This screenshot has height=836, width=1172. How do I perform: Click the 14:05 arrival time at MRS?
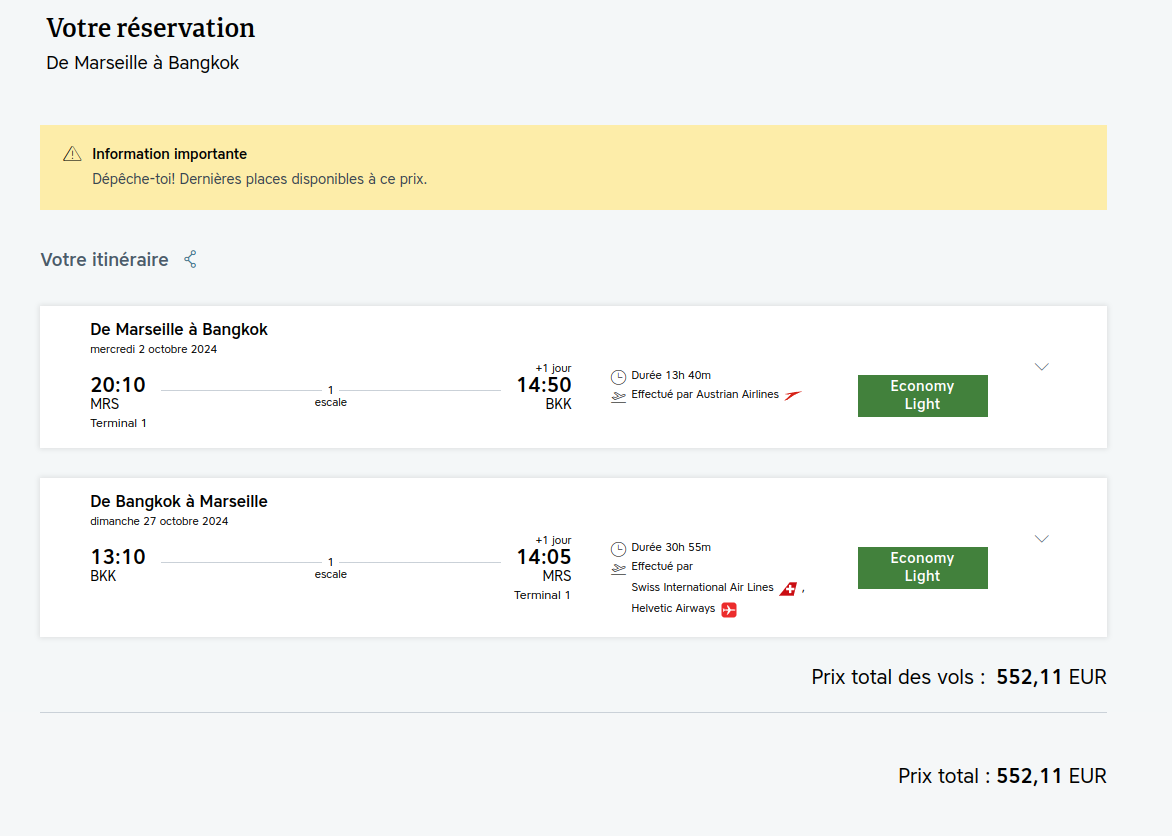click(x=544, y=557)
